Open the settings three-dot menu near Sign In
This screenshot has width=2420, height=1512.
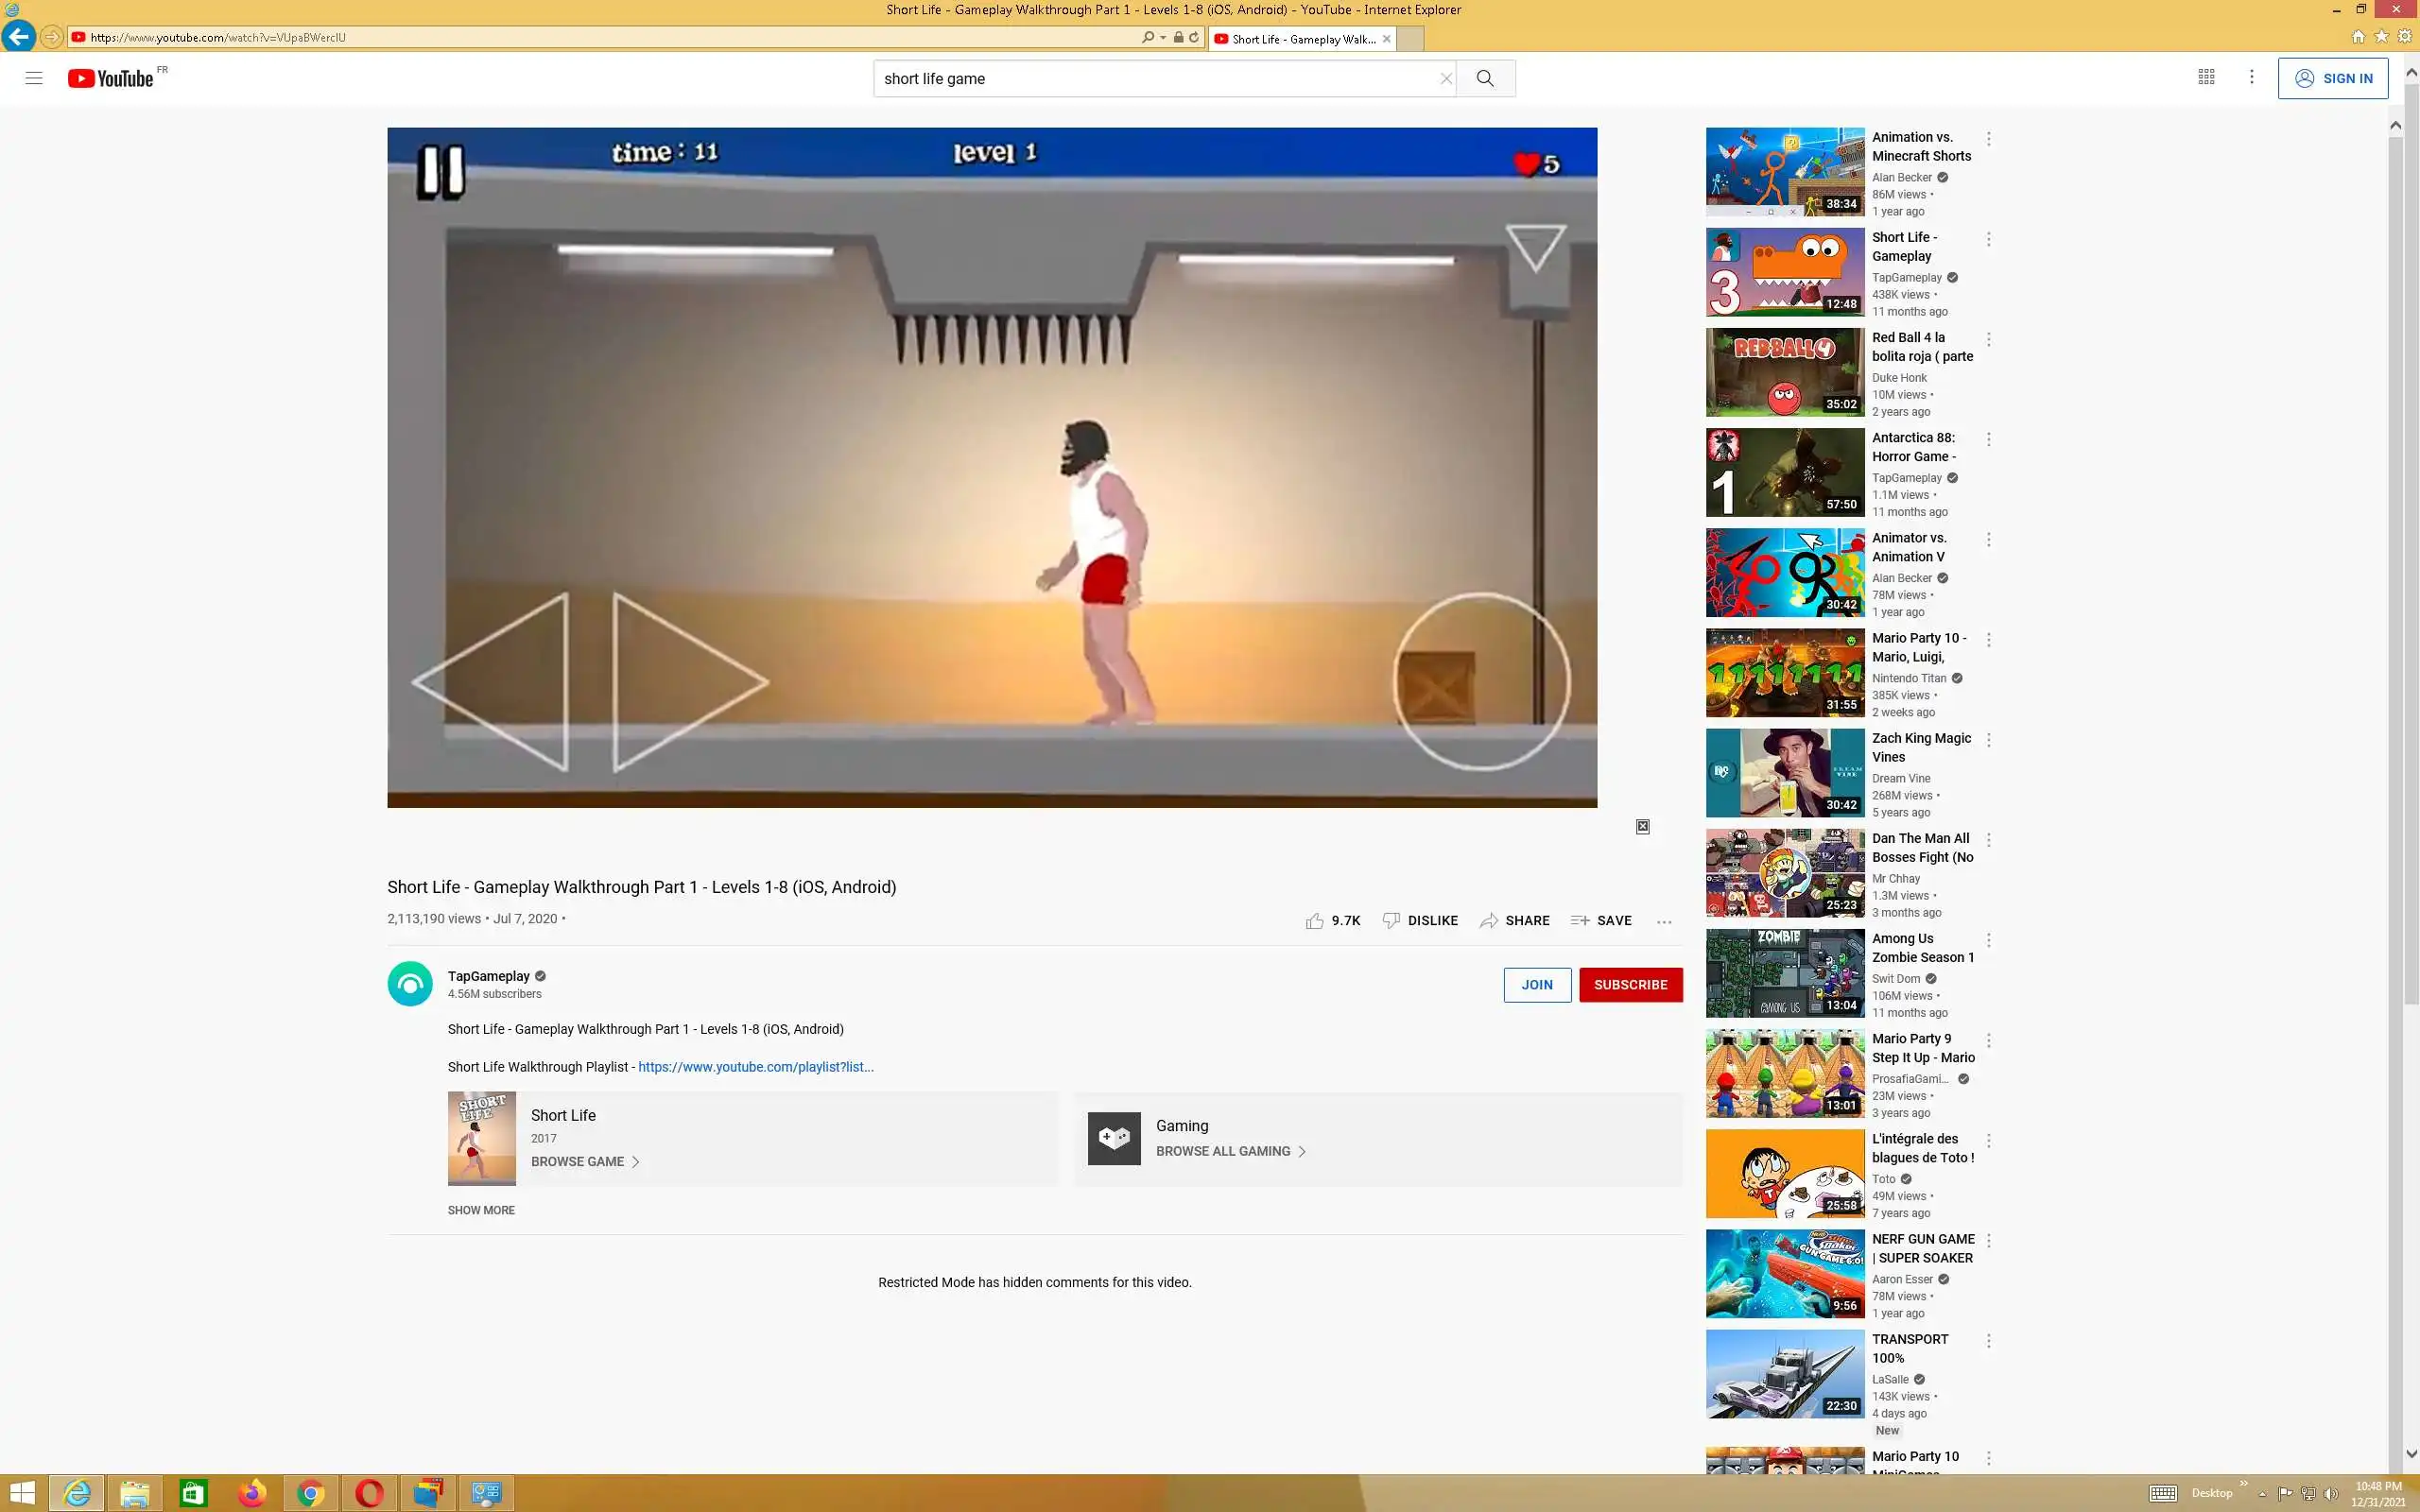point(2251,77)
